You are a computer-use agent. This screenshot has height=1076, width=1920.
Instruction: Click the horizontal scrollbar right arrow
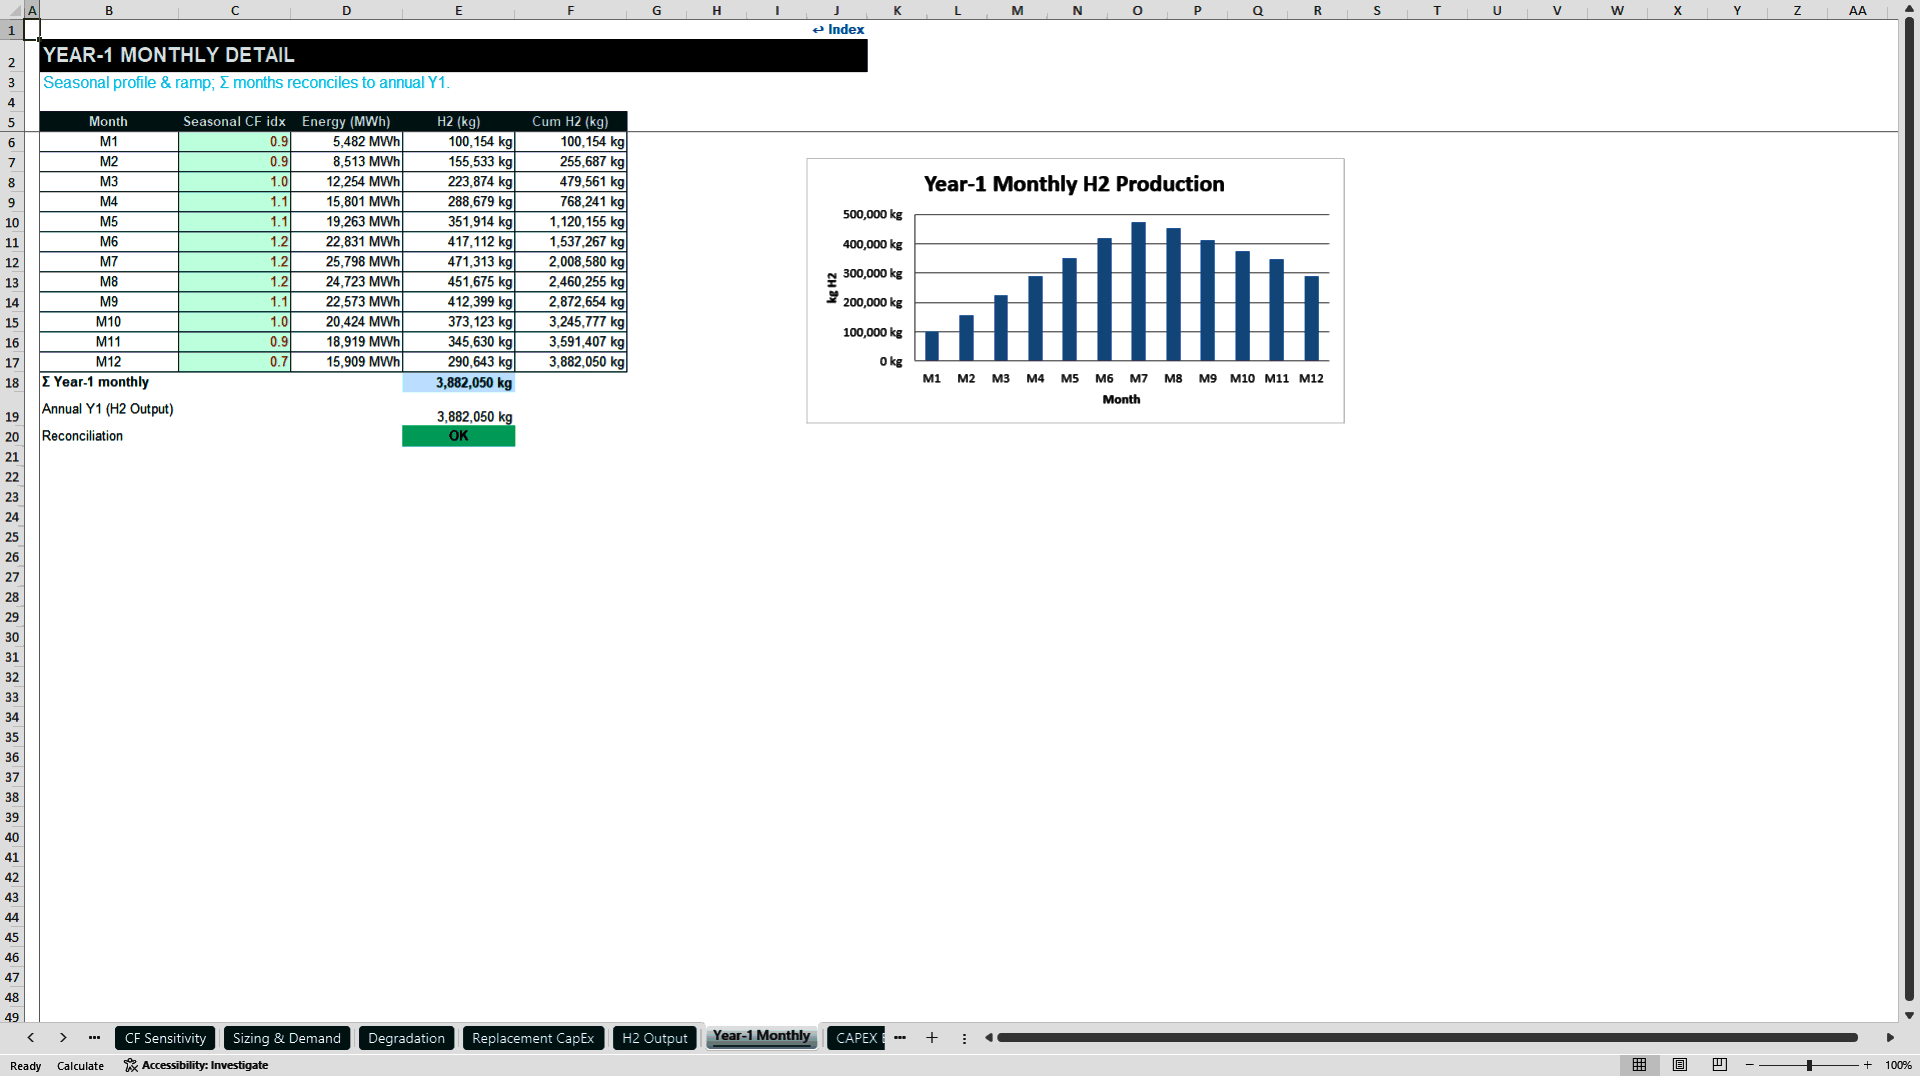pos(1890,1038)
